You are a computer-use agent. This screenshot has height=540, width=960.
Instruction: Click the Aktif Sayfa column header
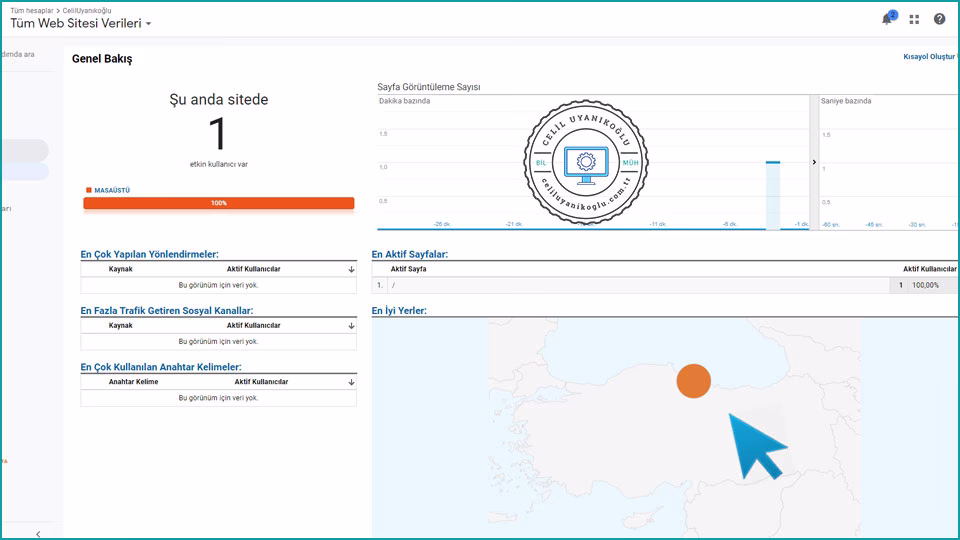tap(408, 269)
